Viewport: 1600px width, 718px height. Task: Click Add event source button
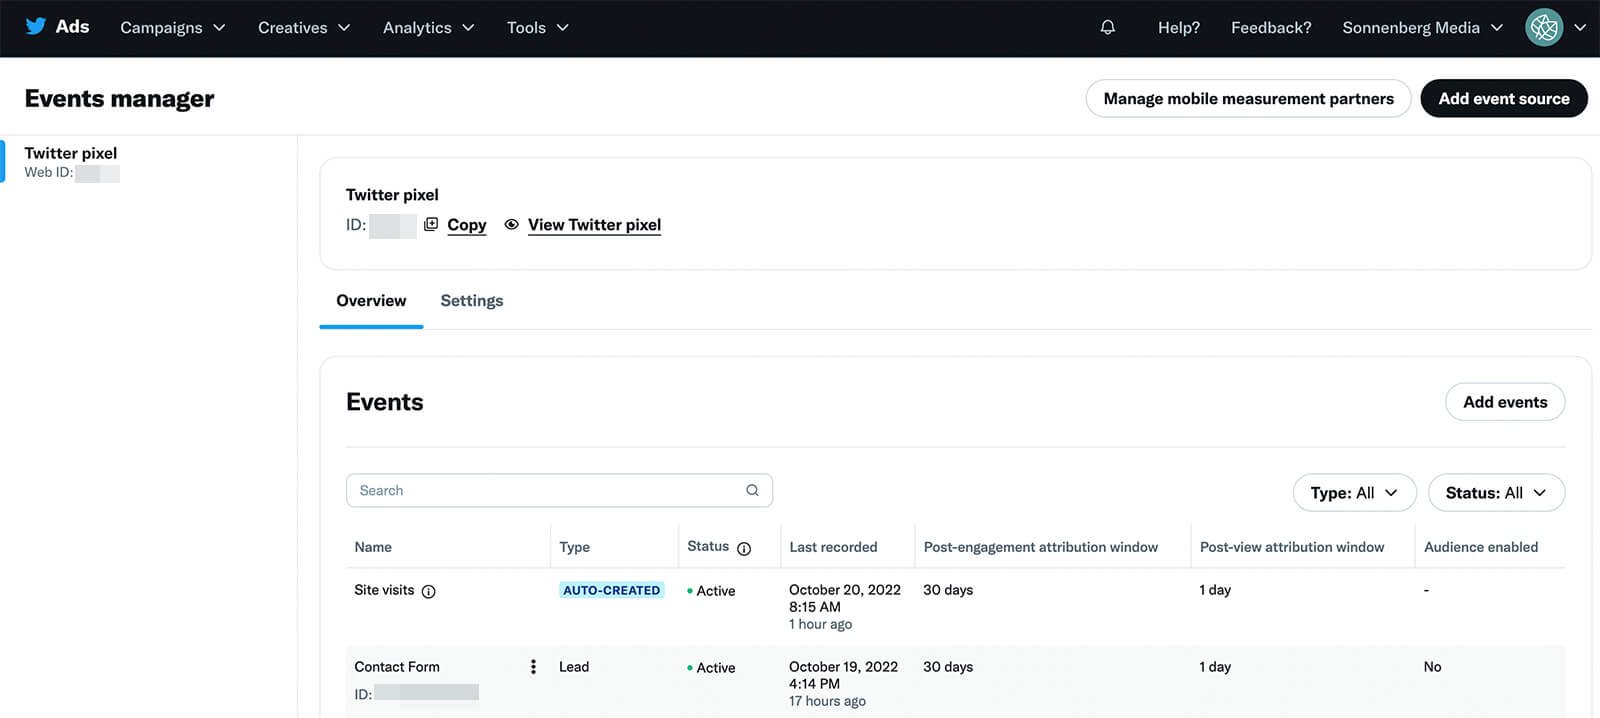coord(1504,98)
